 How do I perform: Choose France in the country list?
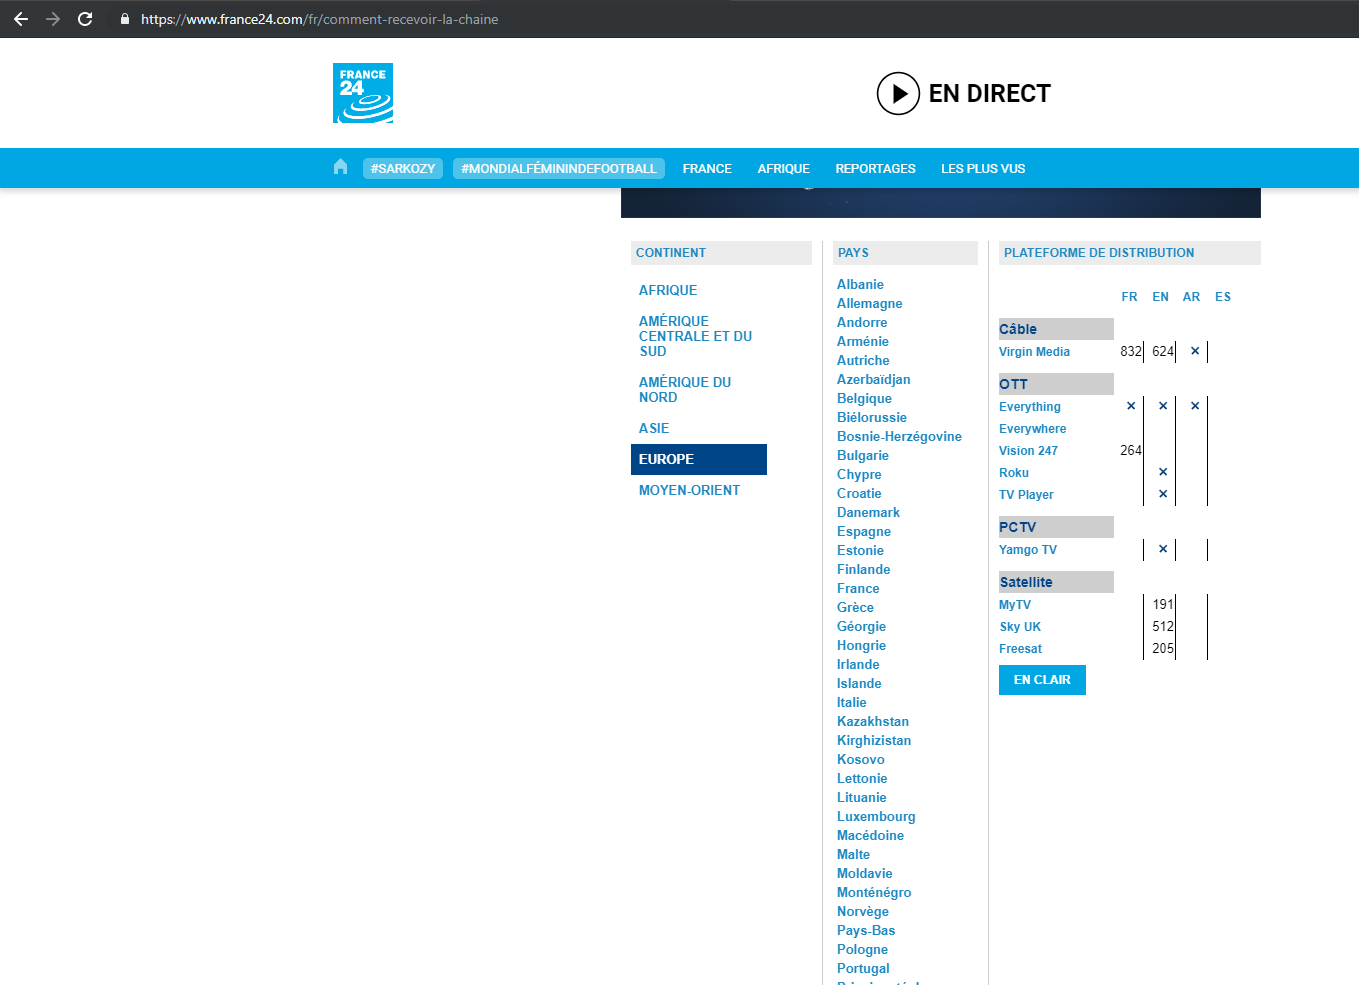coord(858,588)
